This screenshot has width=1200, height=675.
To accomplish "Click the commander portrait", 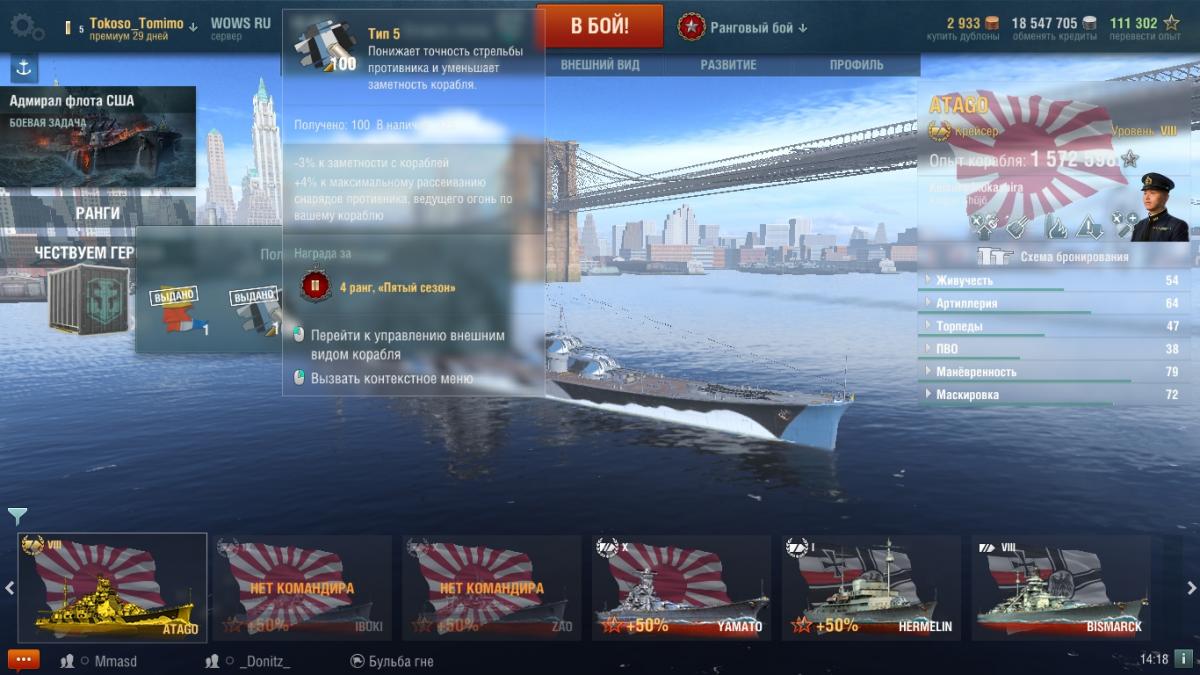I will pos(1159,207).
